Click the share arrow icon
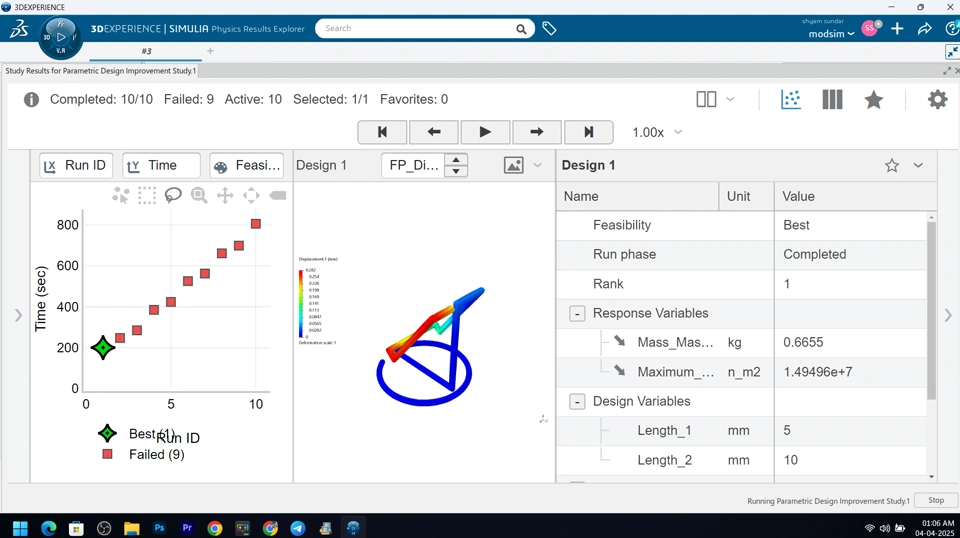The image size is (960, 538). coord(924,29)
